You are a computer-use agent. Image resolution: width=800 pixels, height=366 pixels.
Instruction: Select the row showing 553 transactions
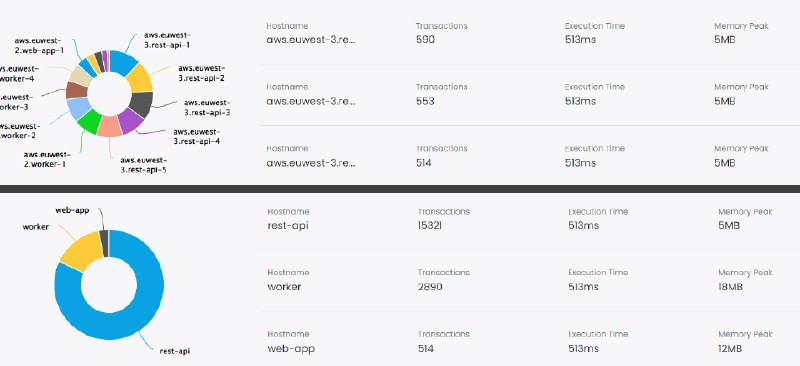[530, 94]
